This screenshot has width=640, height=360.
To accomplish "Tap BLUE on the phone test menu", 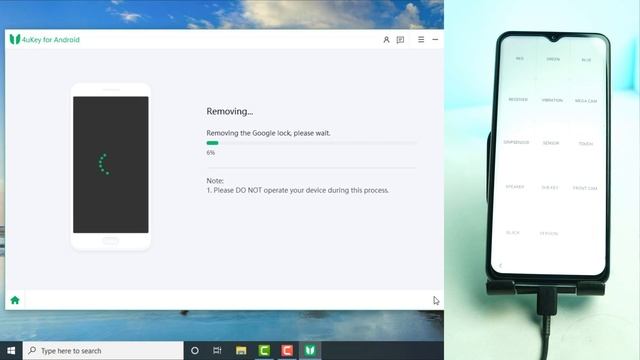I will [586, 60].
